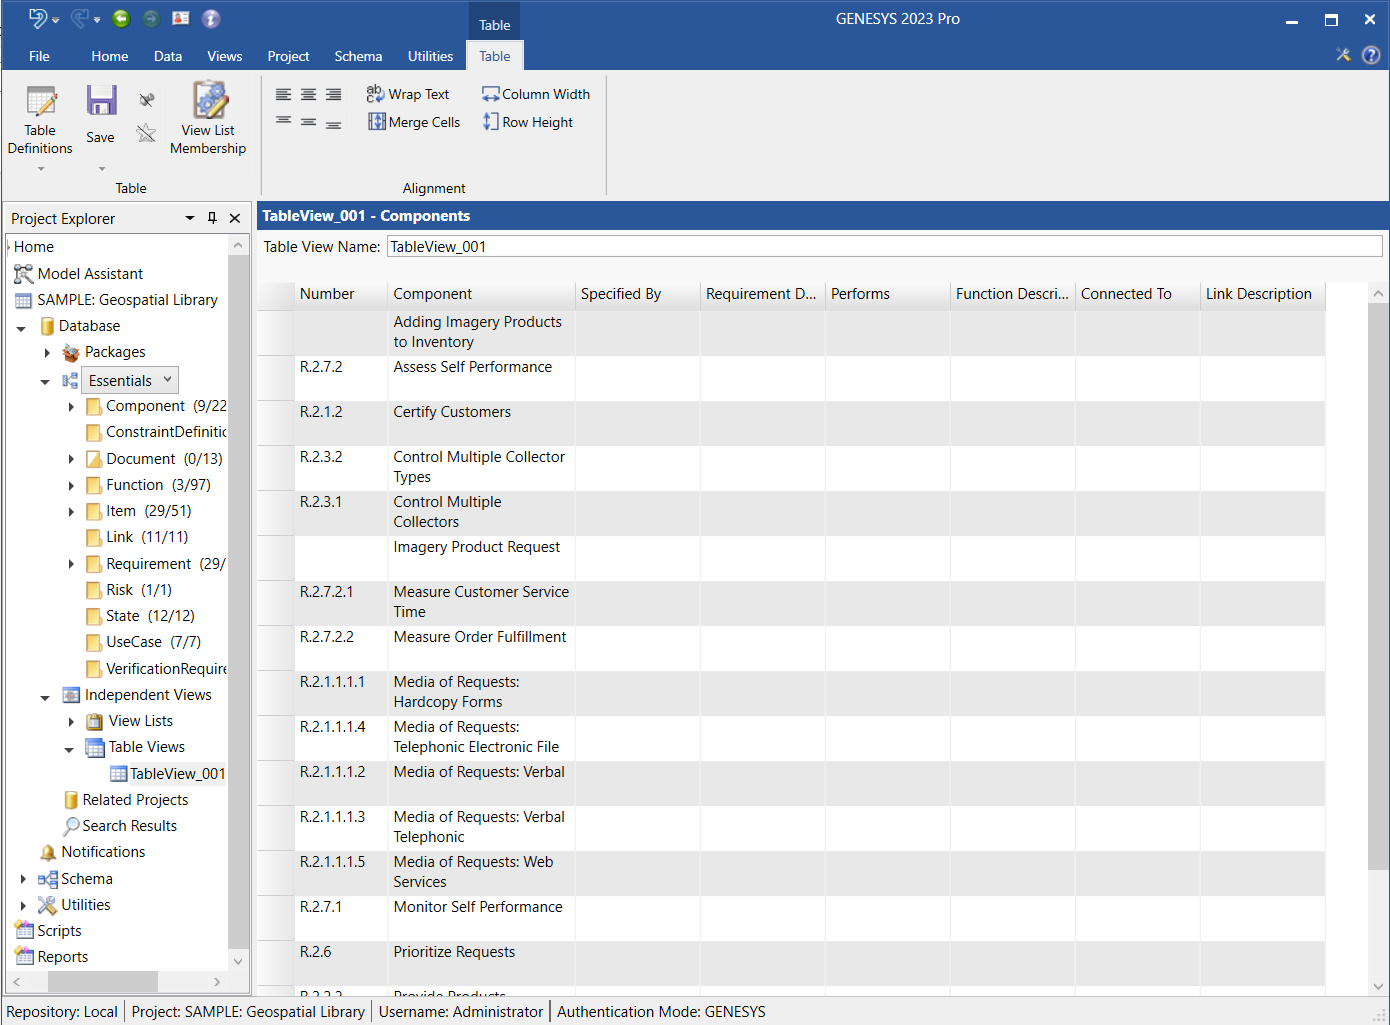Toggle auto-hide pin on Project Explorer
Screen dimensions: 1390x1025
pos(212,218)
